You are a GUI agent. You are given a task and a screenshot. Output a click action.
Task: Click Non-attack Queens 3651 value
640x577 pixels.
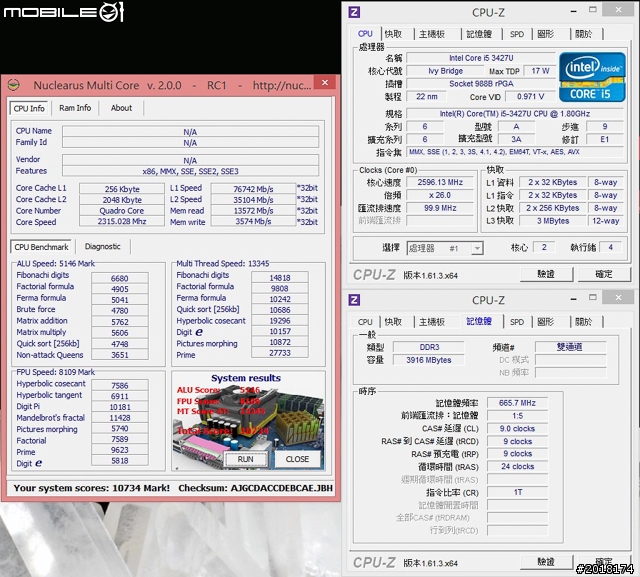click(120, 355)
